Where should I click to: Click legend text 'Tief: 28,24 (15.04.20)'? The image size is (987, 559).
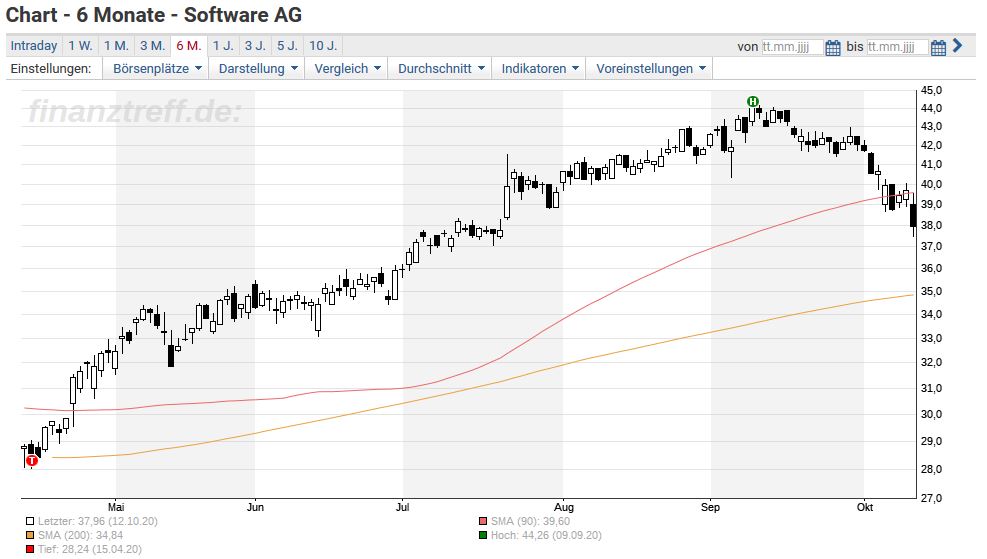coord(89,550)
